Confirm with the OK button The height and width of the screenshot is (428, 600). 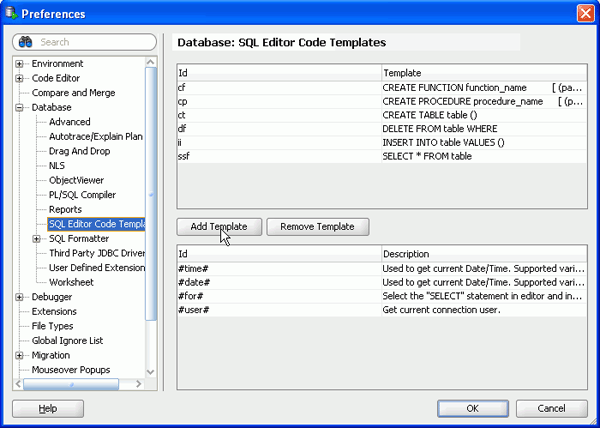pyautogui.click(x=473, y=409)
